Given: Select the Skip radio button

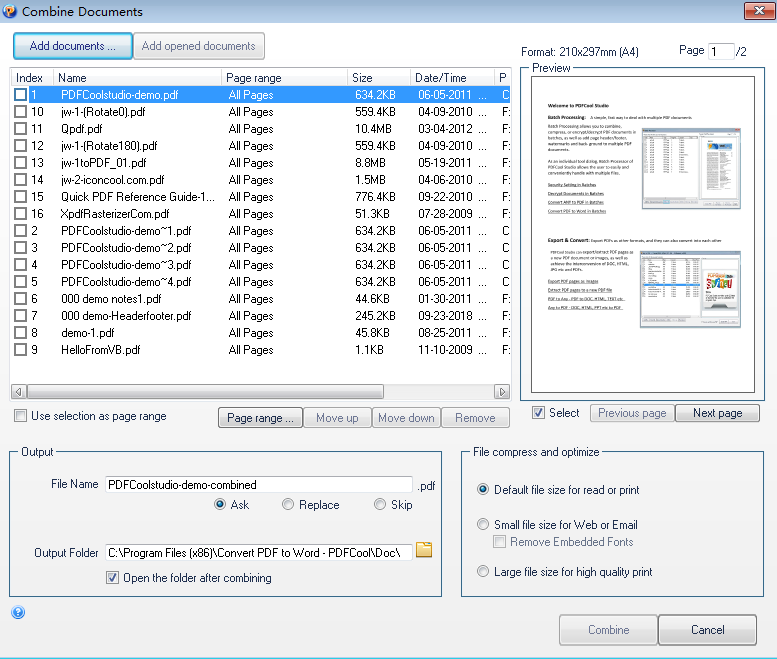Looking at the screenshot, I should click(x=380, y=504).
